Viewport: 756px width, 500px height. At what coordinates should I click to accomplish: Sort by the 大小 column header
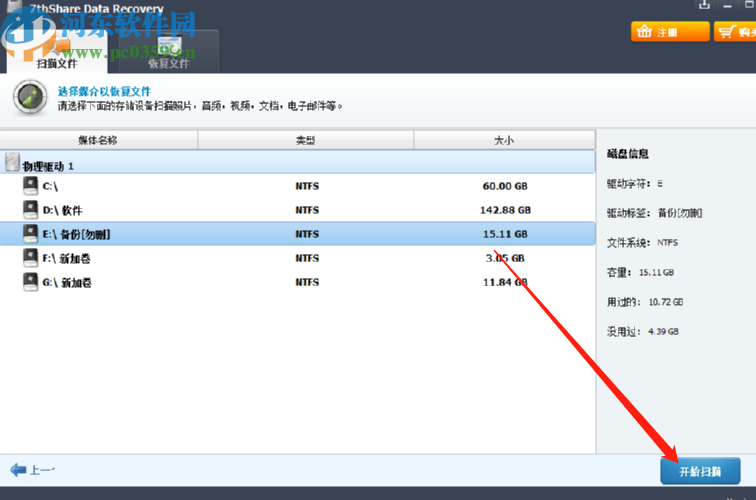coord(504,140)
